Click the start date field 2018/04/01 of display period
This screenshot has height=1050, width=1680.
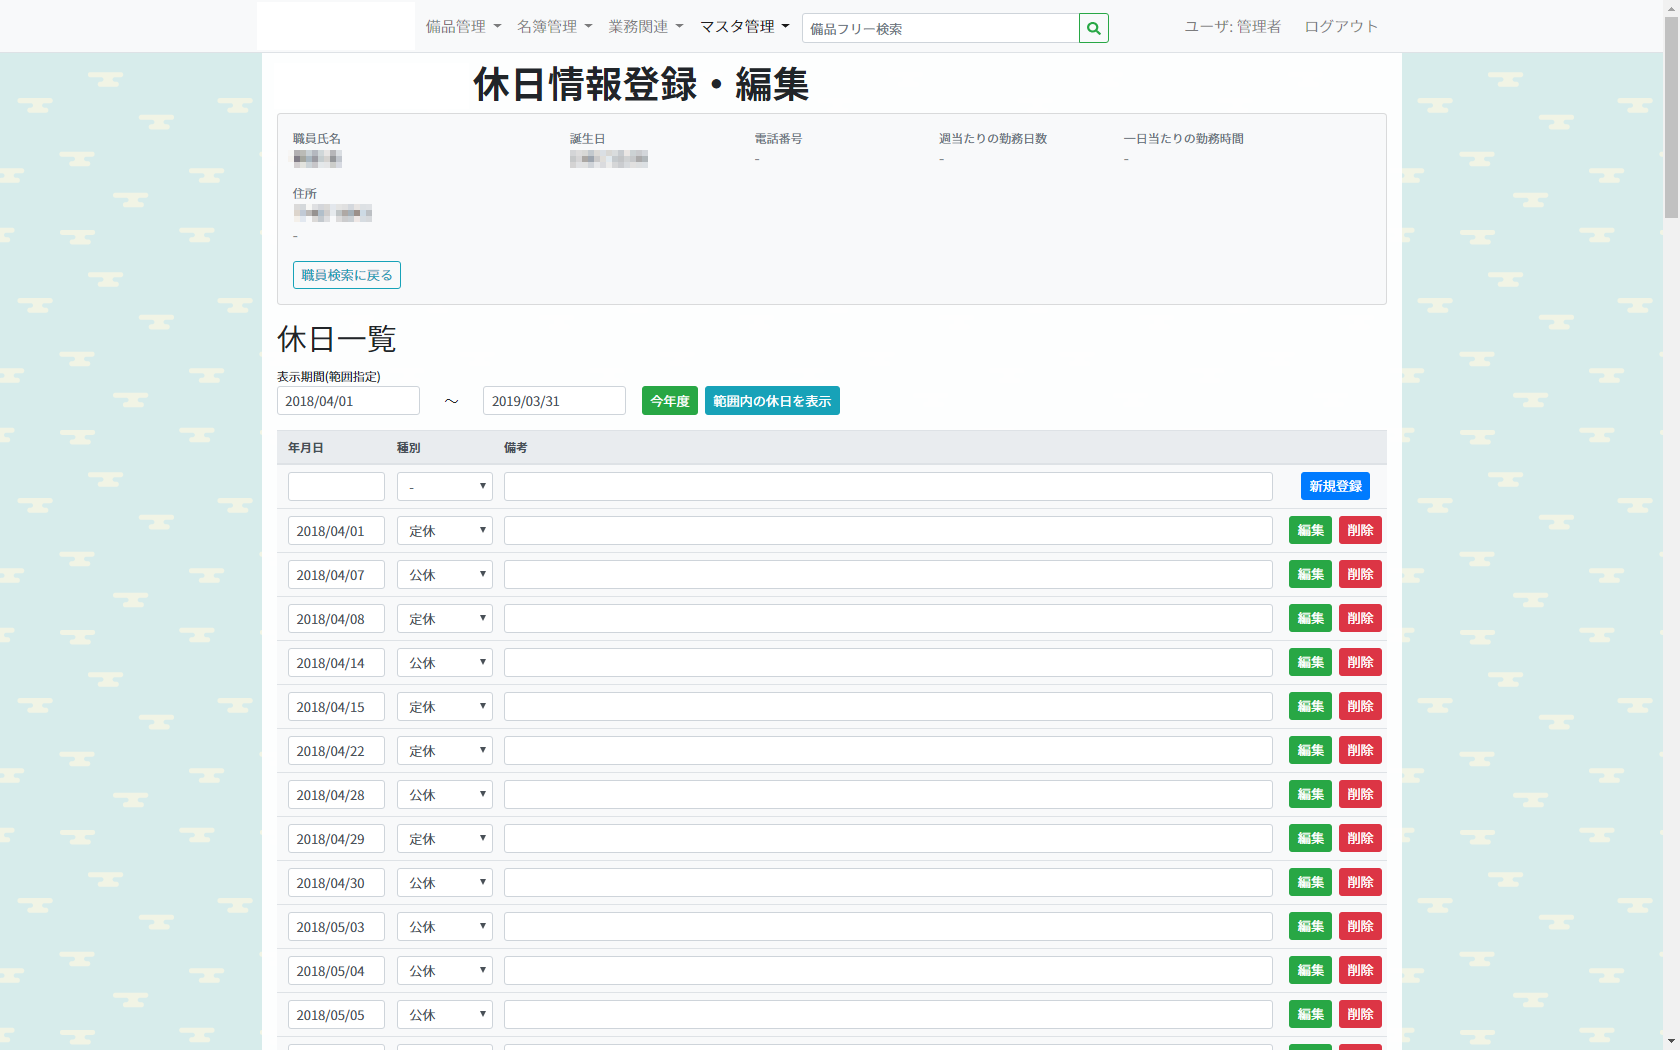(348, 401)
